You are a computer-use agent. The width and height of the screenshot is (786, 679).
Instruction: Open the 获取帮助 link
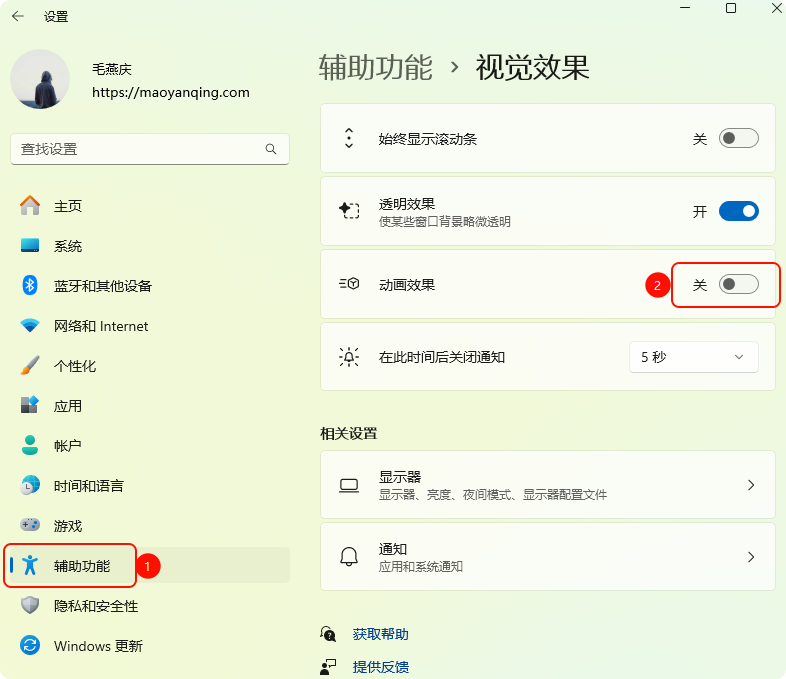tap(380, 634)
